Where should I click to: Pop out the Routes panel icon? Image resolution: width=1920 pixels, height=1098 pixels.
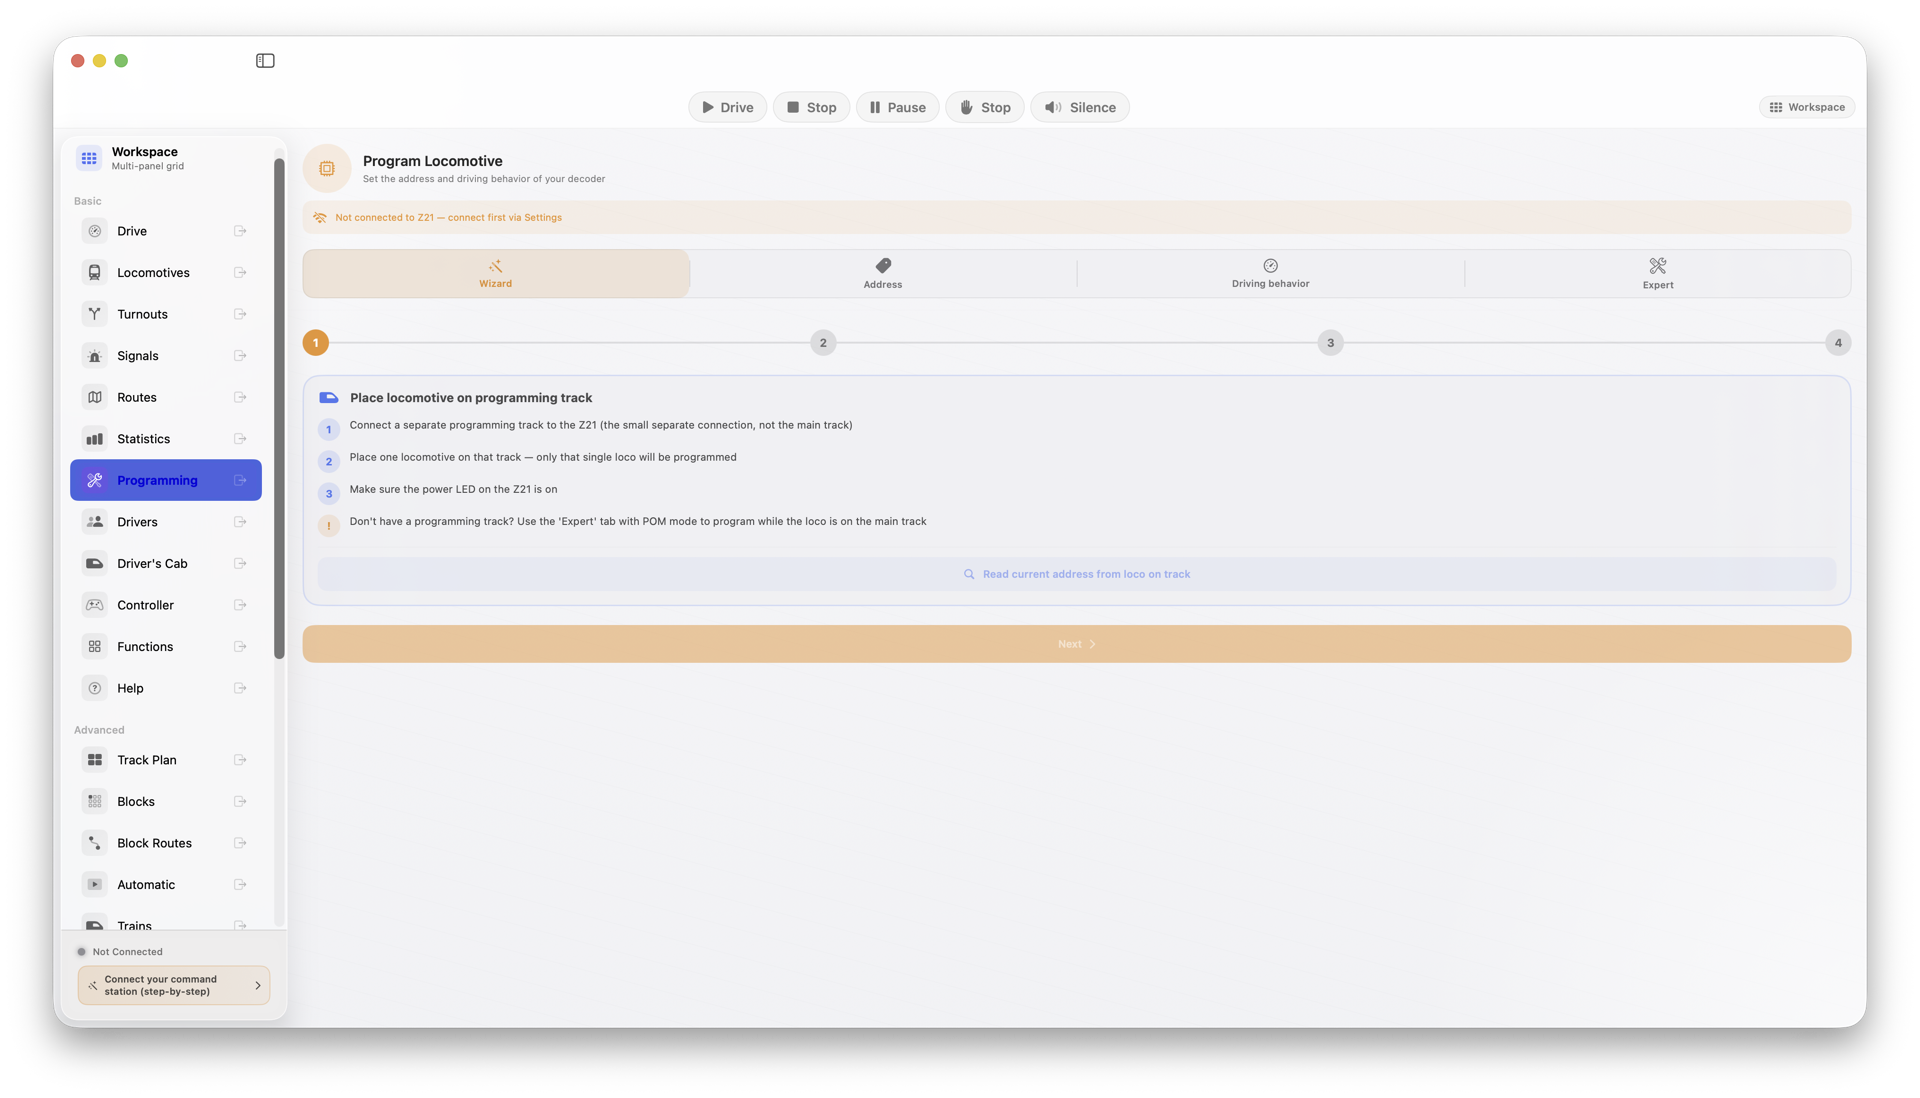click(240, 397)
